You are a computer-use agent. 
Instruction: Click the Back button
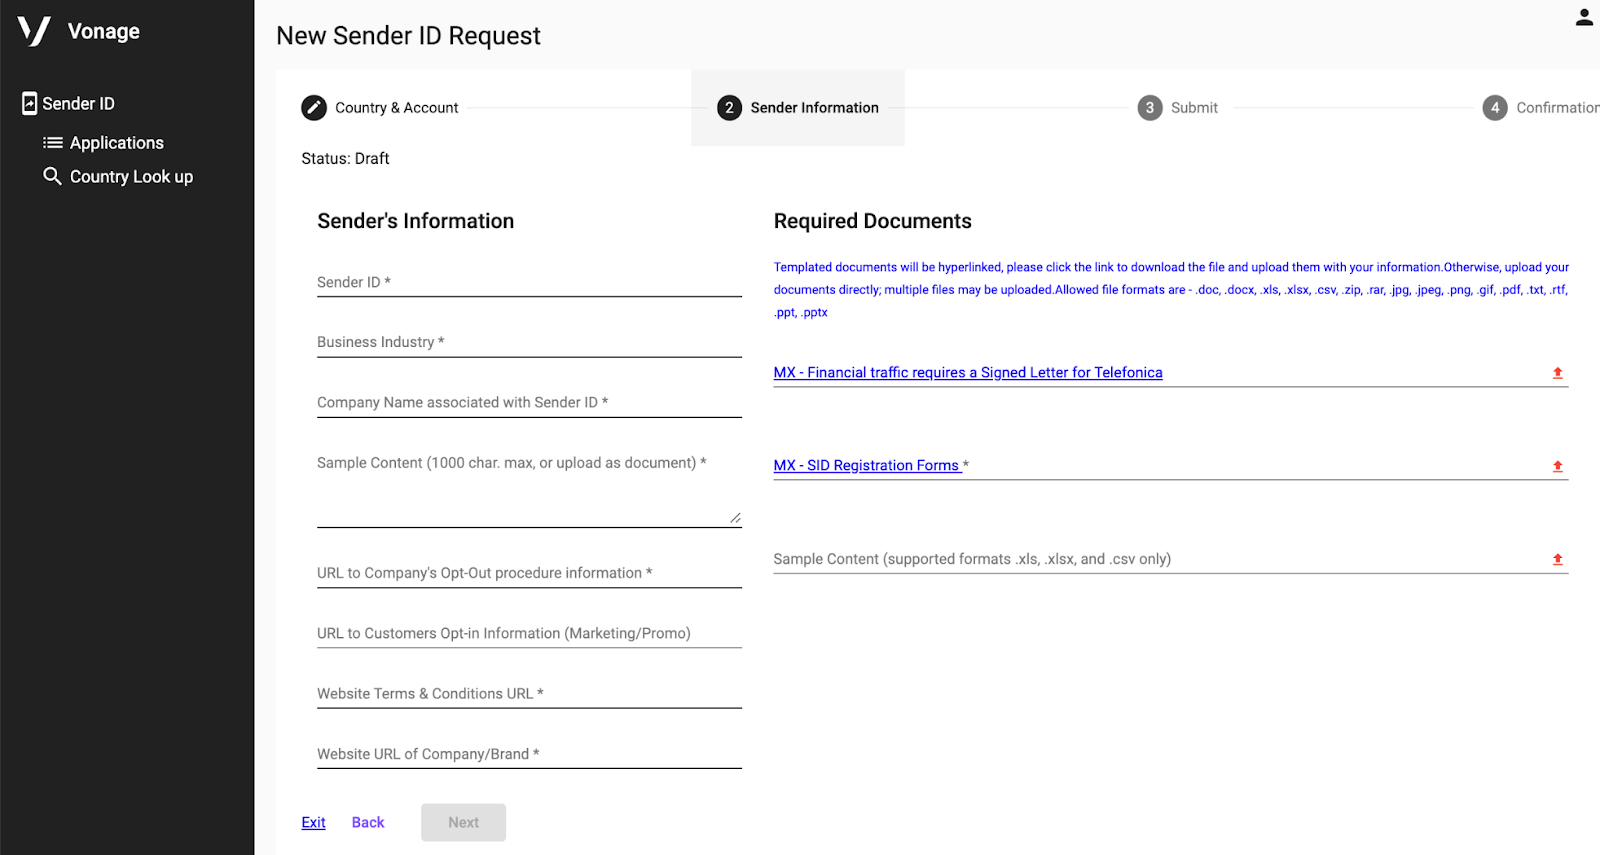click(x=368, y=822)
